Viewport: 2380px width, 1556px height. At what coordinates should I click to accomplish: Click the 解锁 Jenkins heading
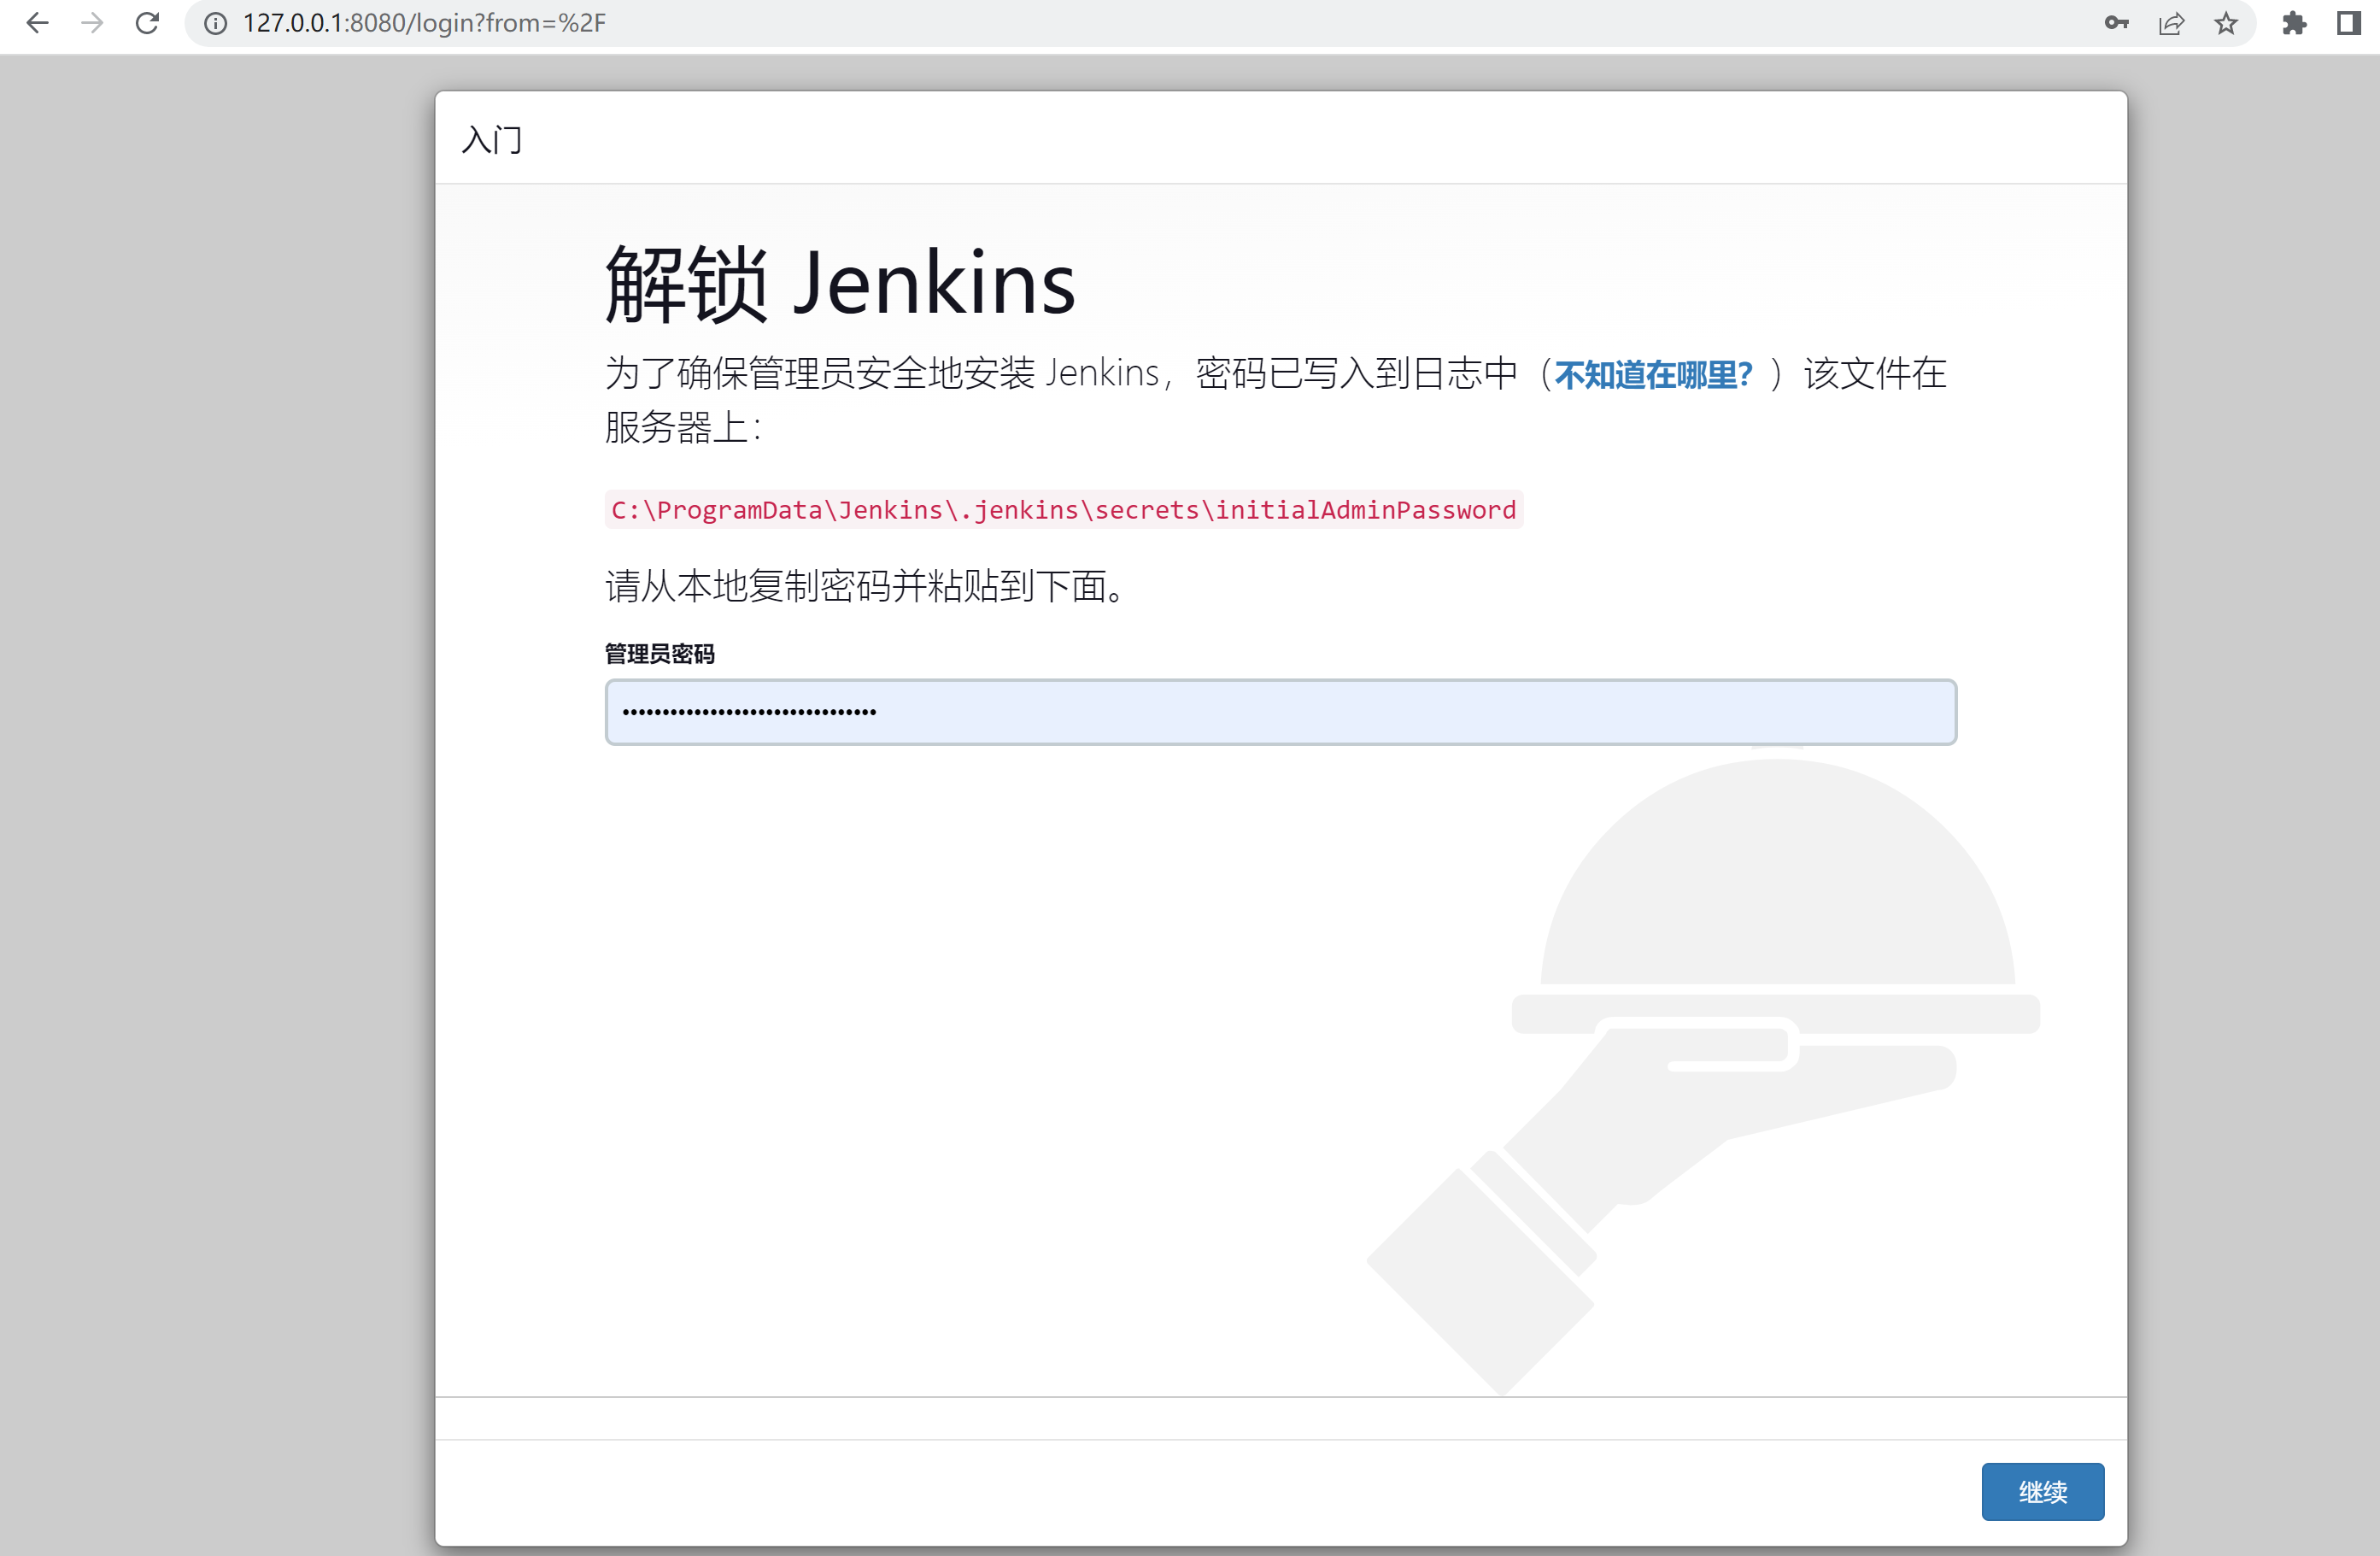pyautogui.click(x=840, y=284)
